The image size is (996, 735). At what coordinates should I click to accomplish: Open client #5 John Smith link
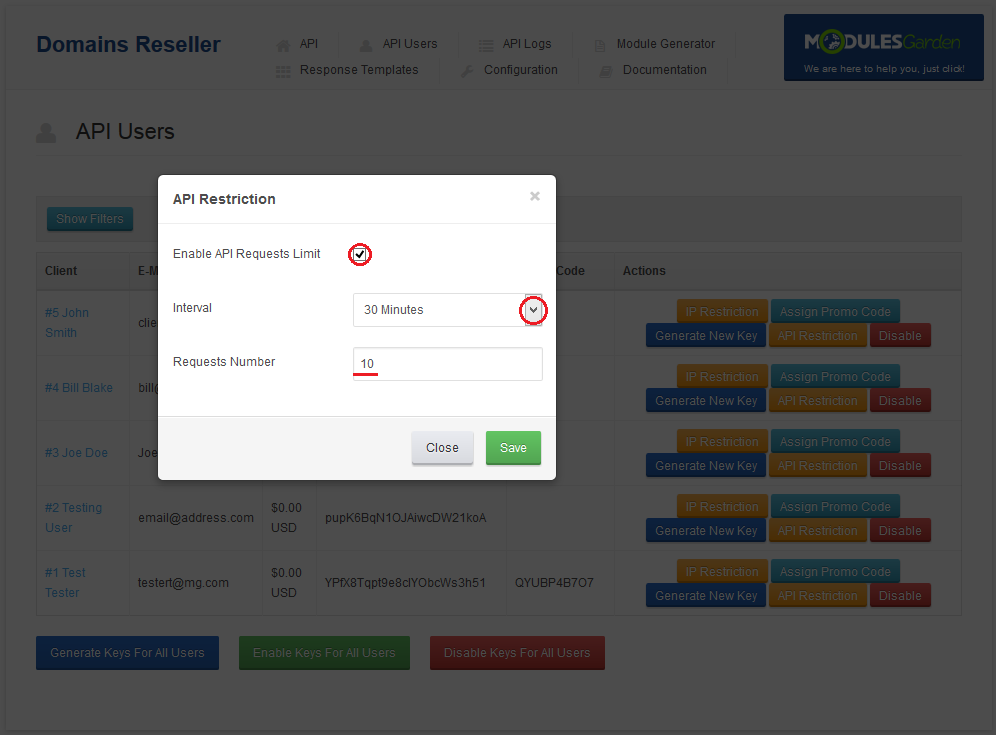click(67, 323)
